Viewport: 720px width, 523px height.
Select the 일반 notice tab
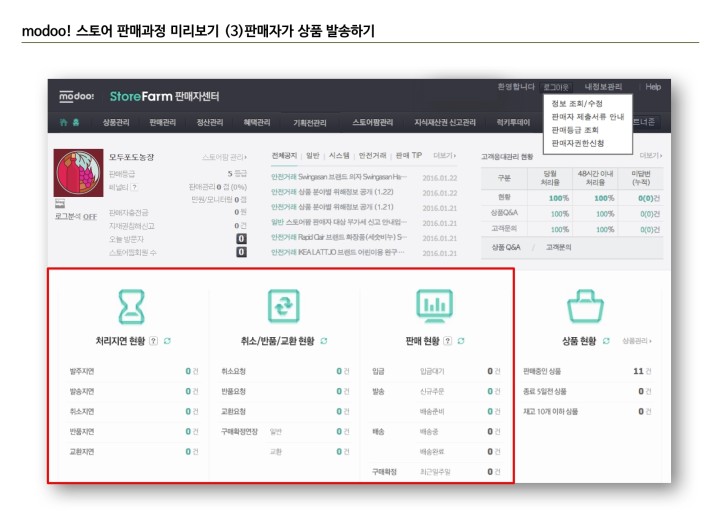click(x=313, y=156)
